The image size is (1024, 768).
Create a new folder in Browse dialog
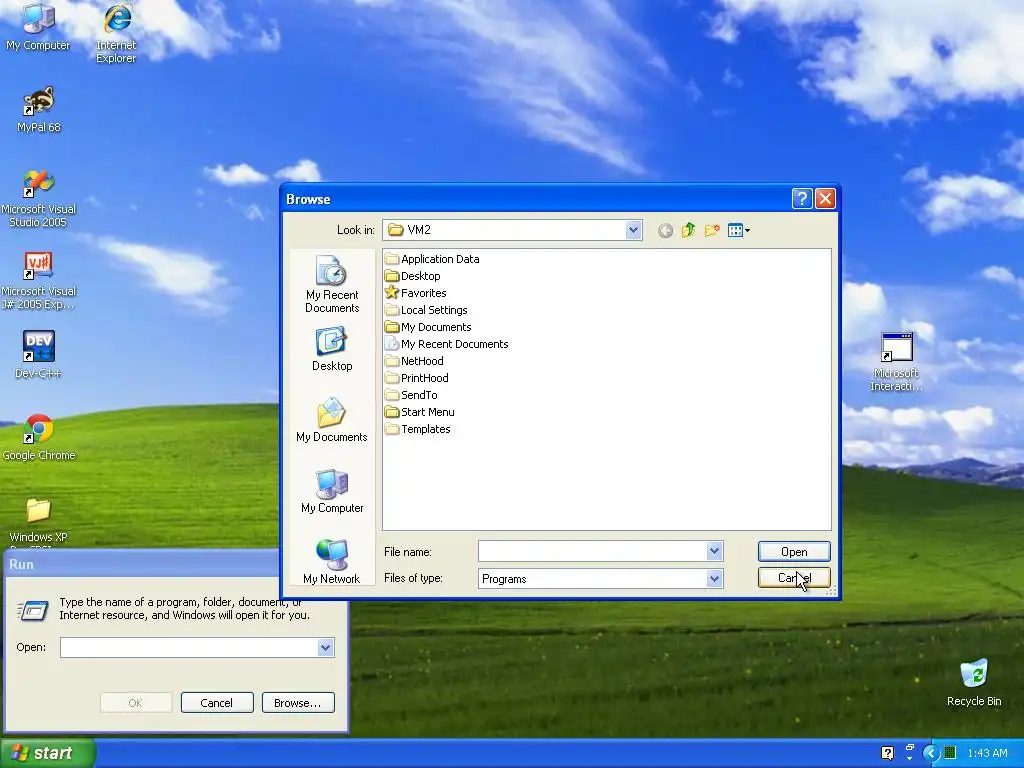pos(712,231)
